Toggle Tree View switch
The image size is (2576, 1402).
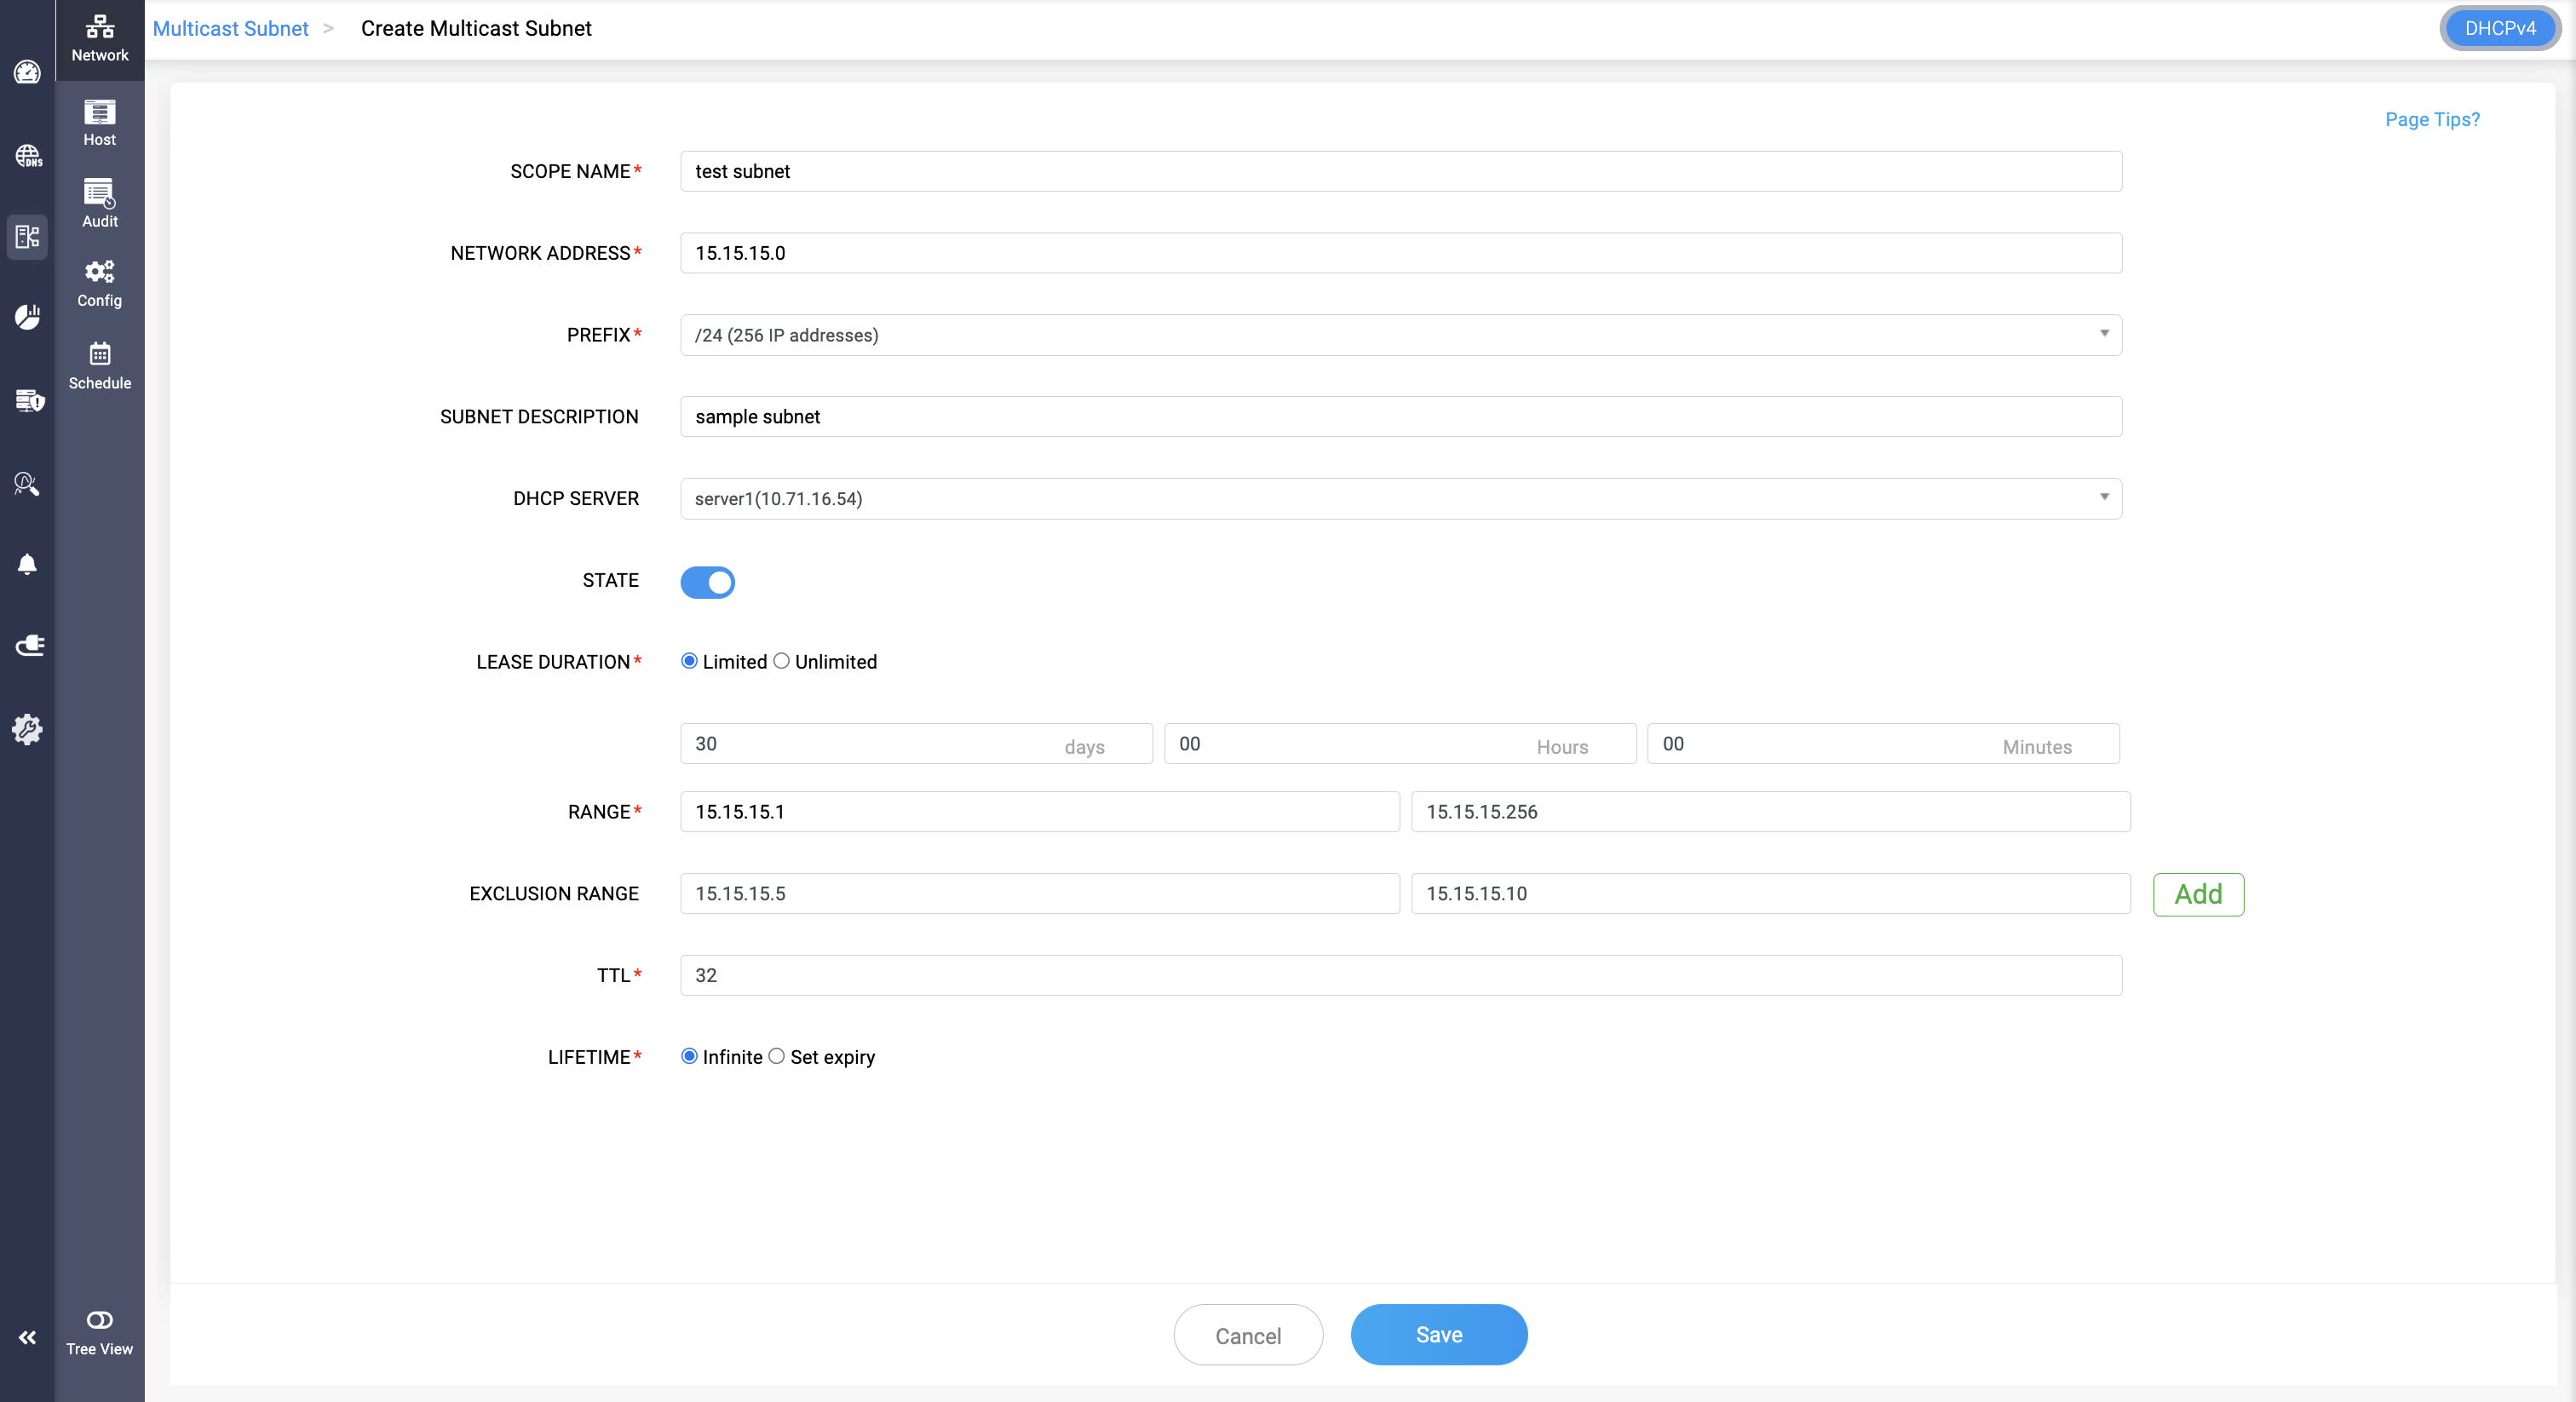click(x=99, y=1320)
